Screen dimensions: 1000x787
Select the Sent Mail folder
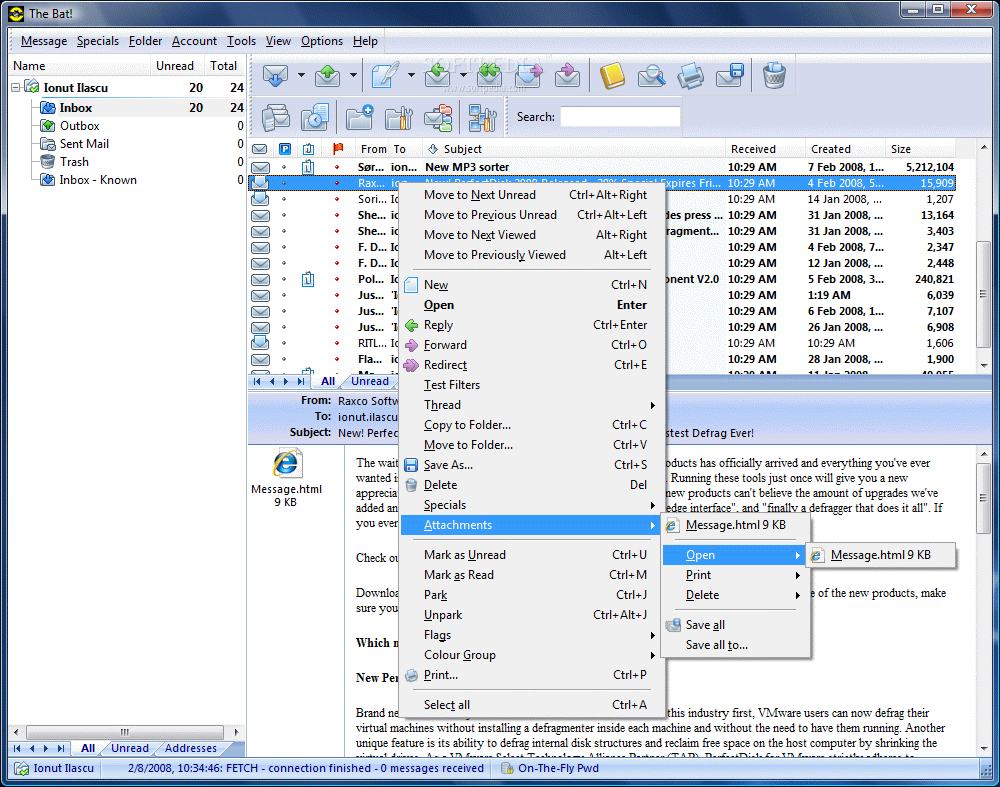coord(84,144)
